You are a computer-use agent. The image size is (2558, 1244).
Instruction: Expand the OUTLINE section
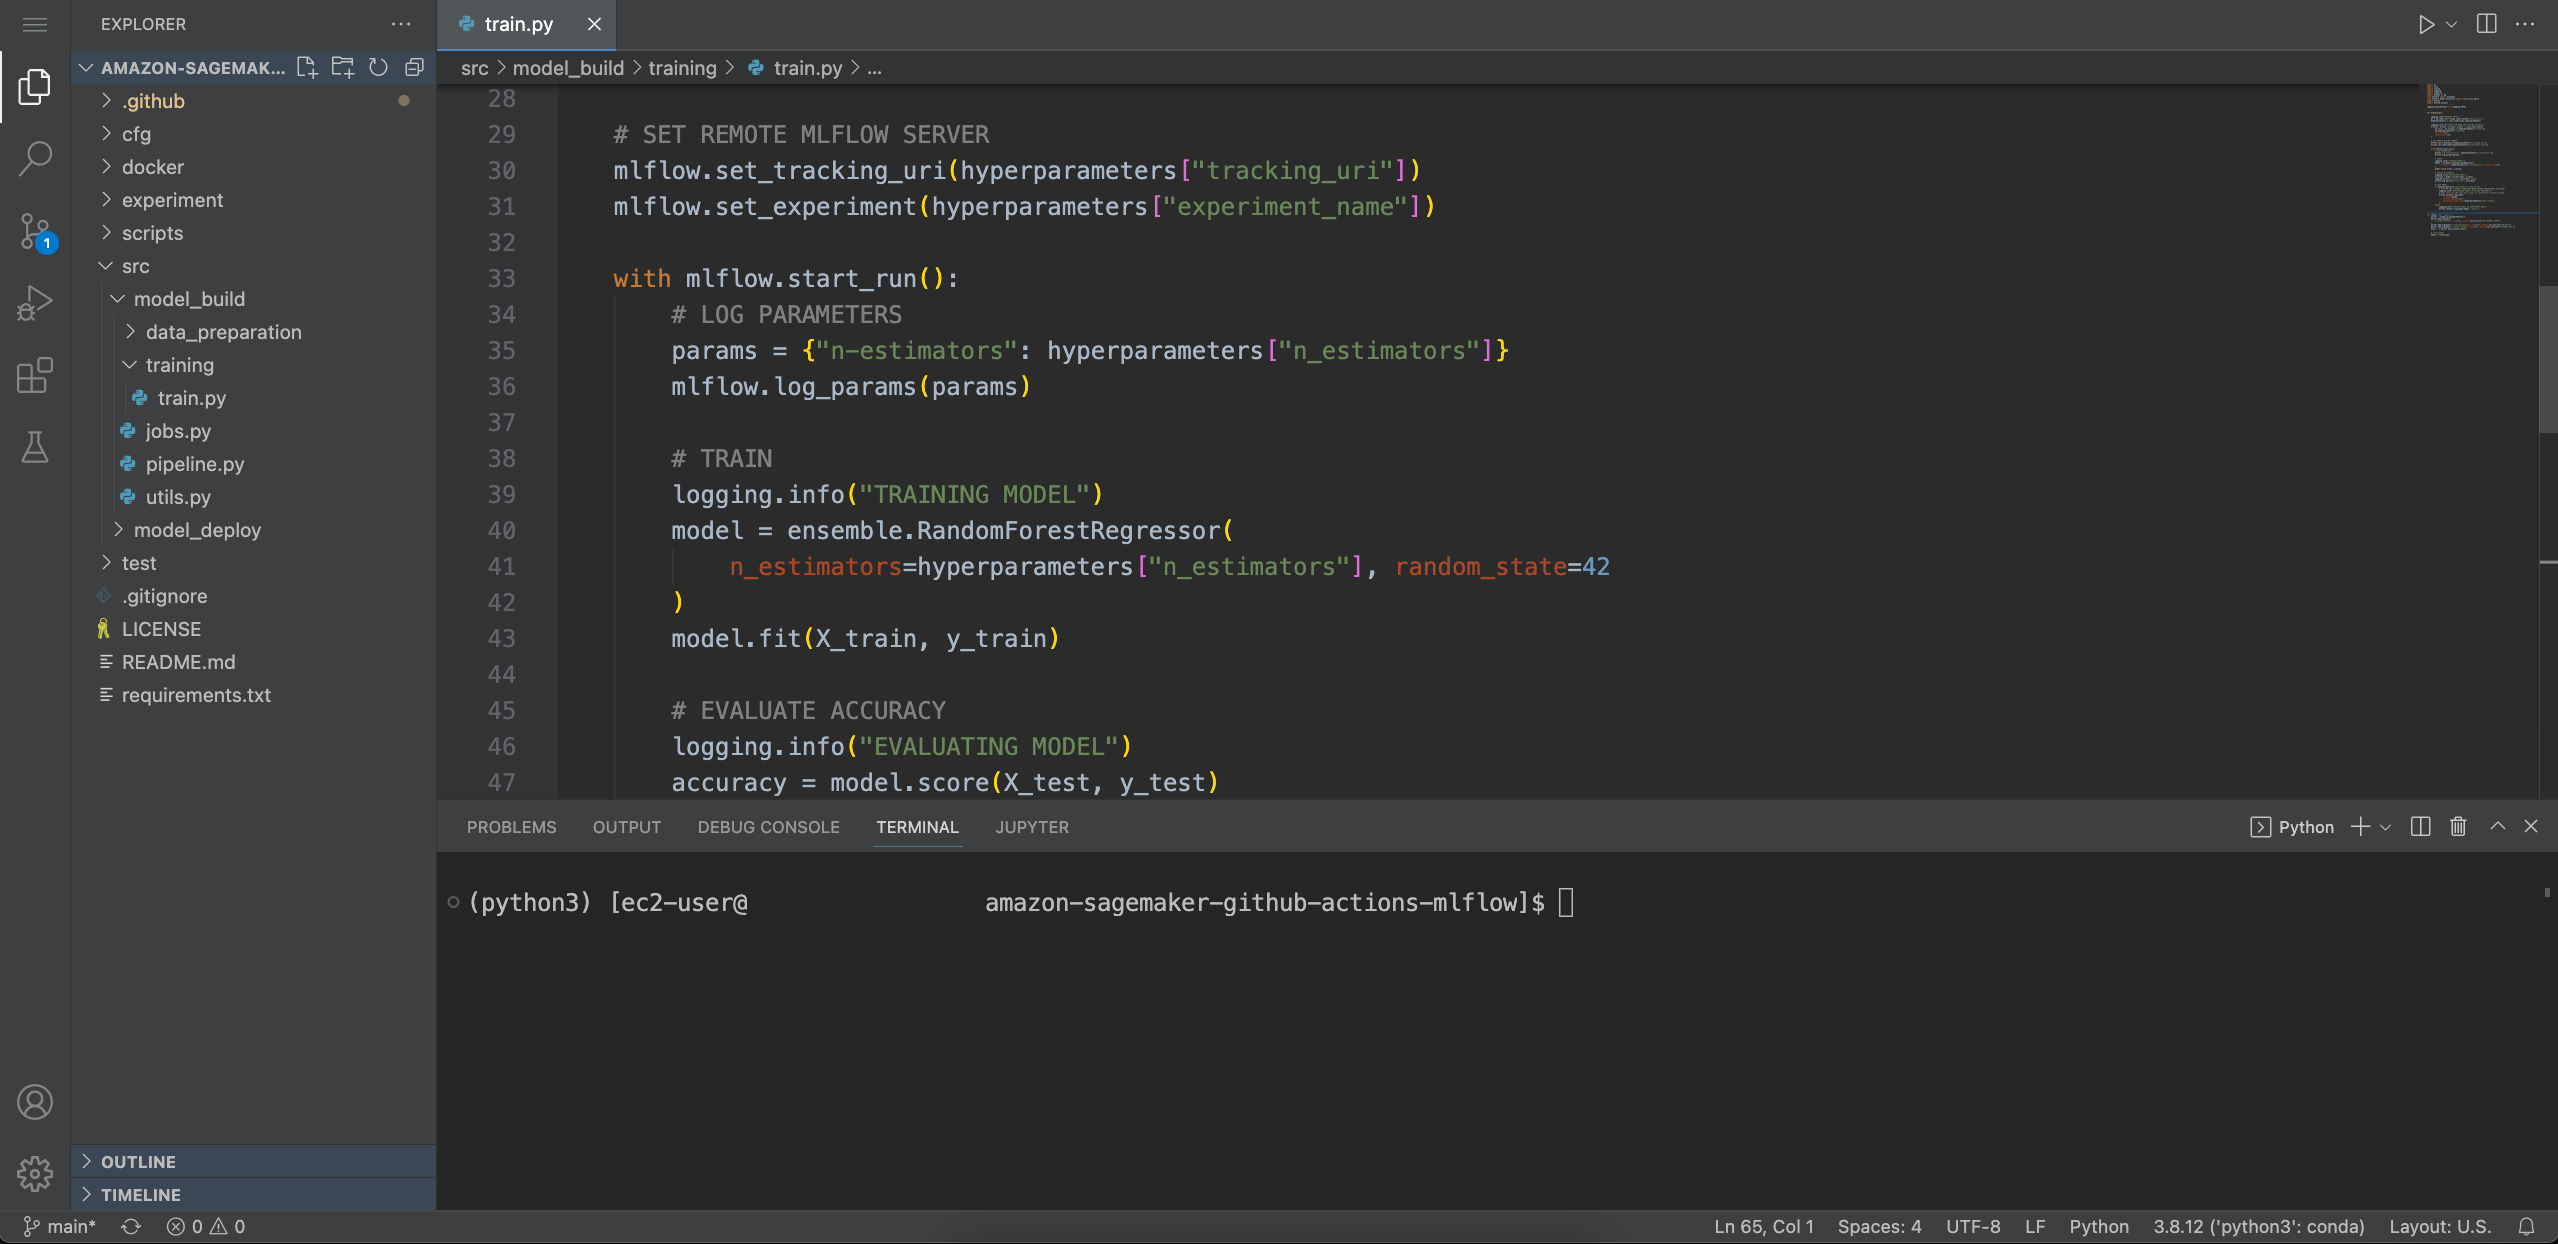138,1161
